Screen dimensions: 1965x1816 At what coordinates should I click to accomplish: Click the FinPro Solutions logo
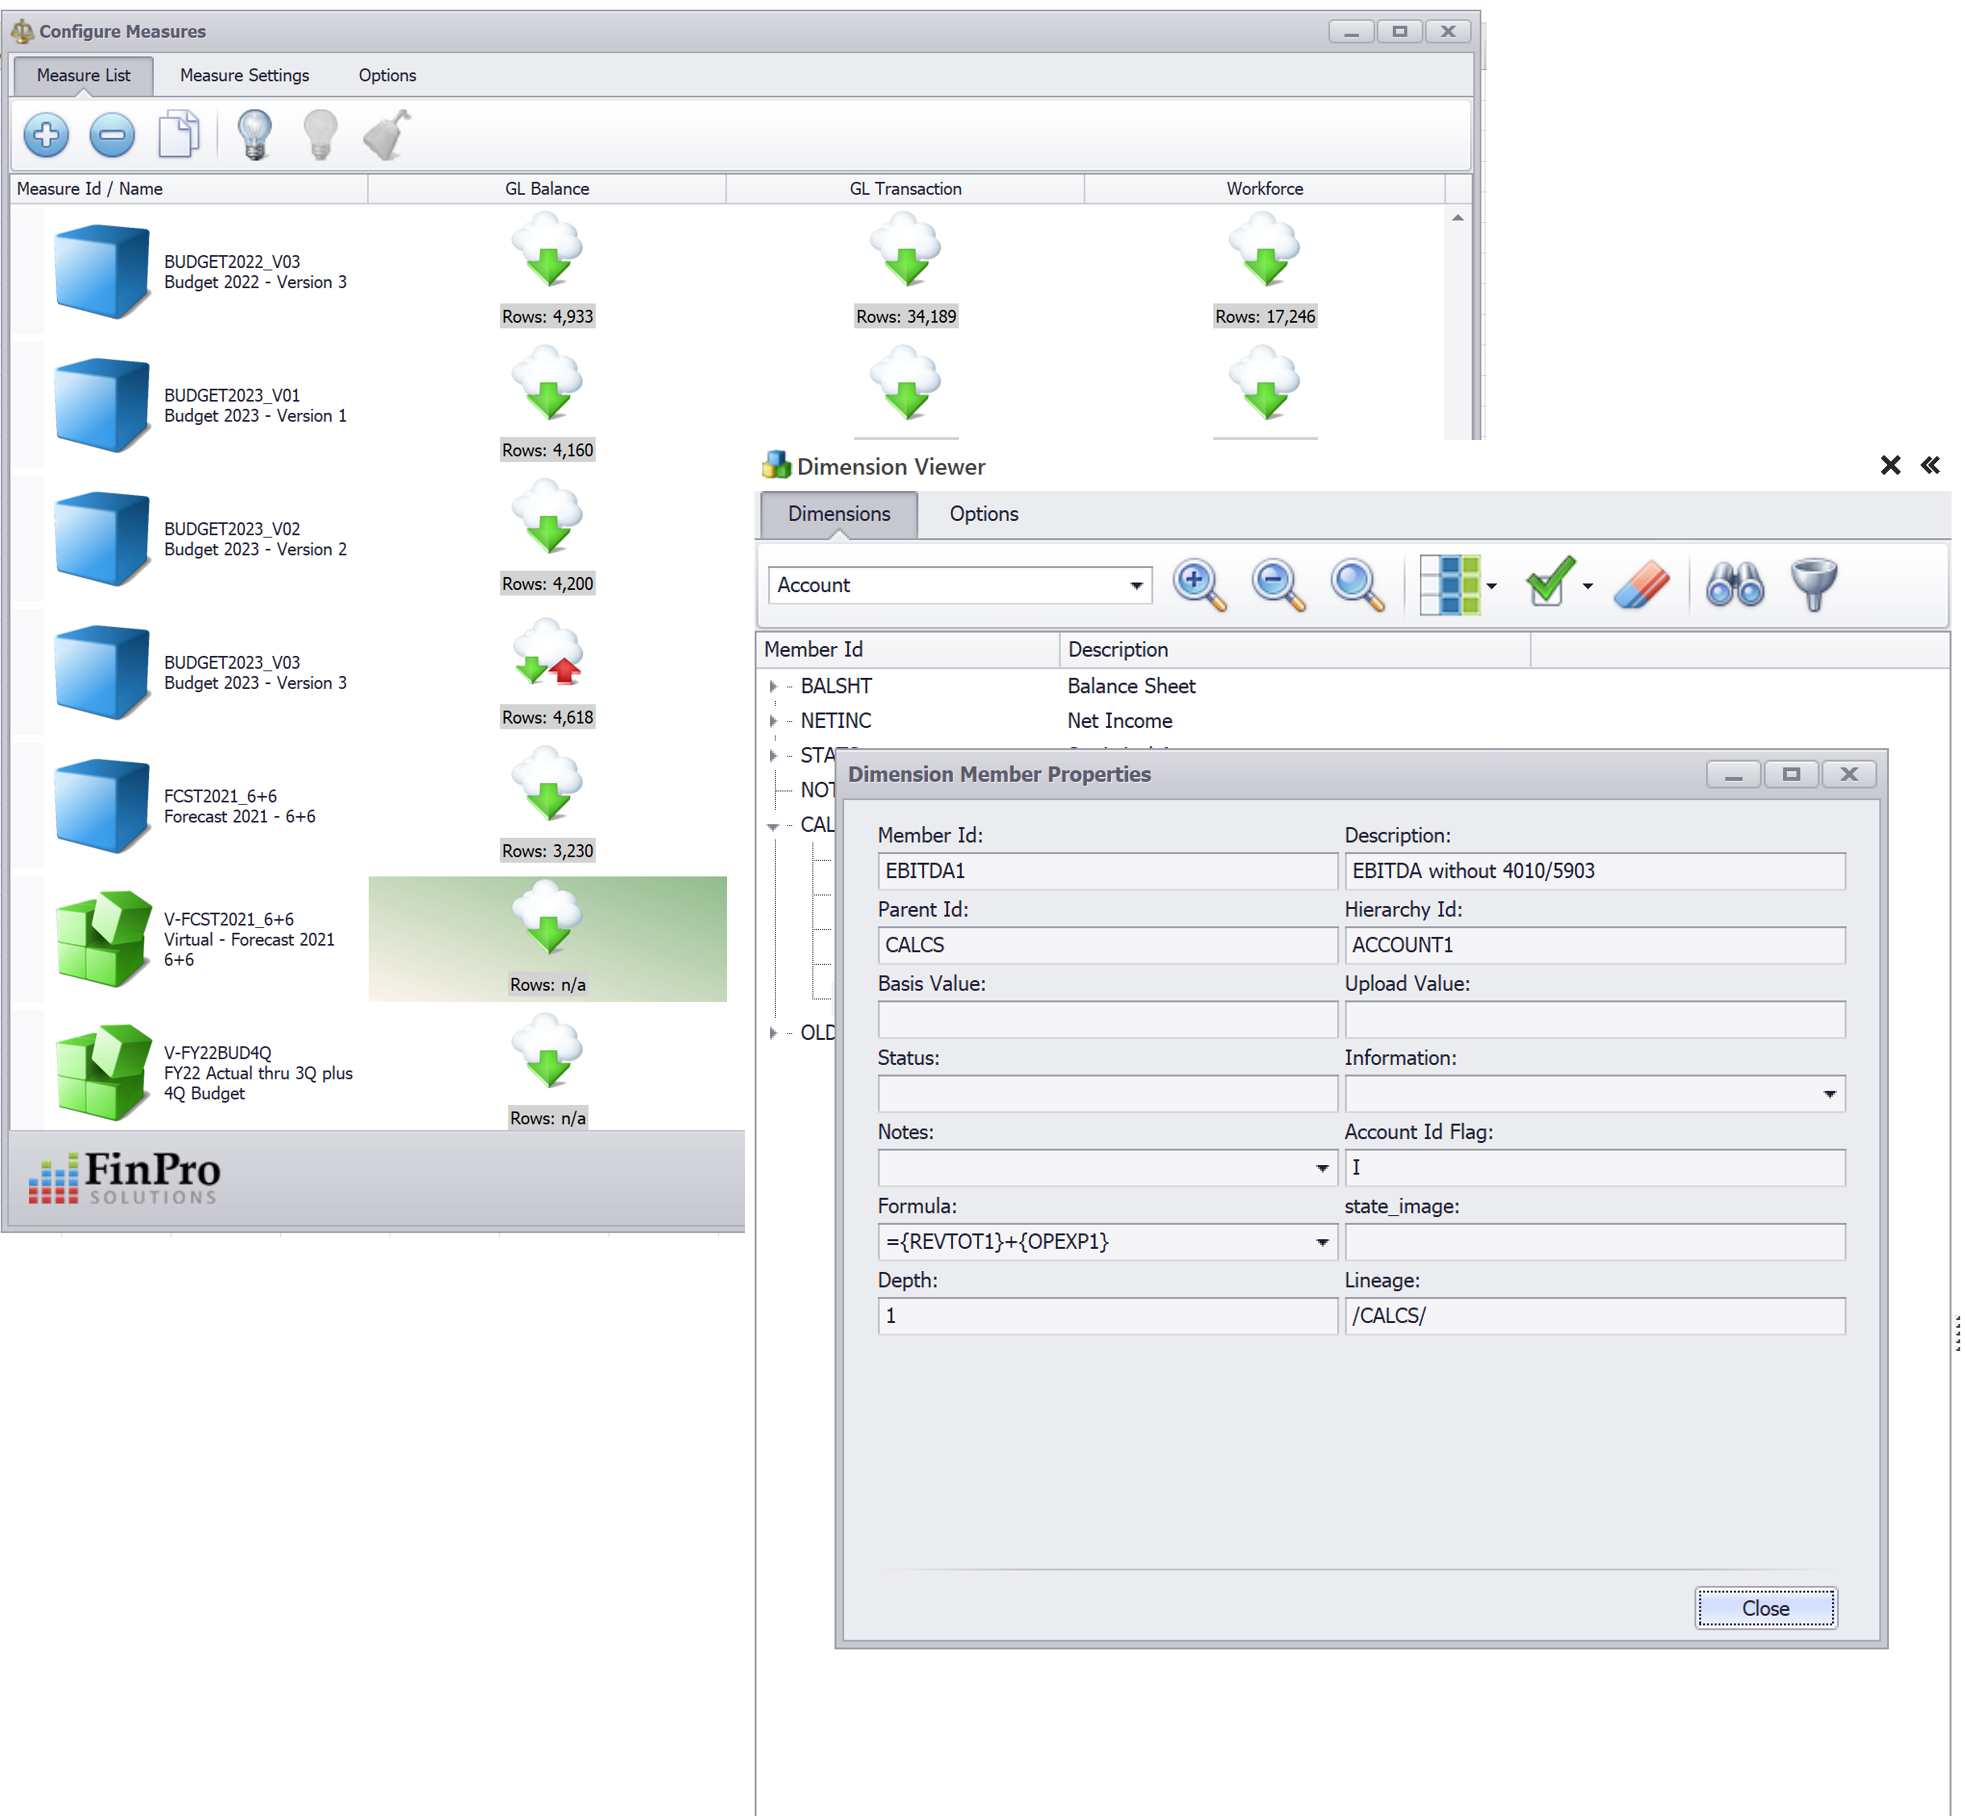124,1177
